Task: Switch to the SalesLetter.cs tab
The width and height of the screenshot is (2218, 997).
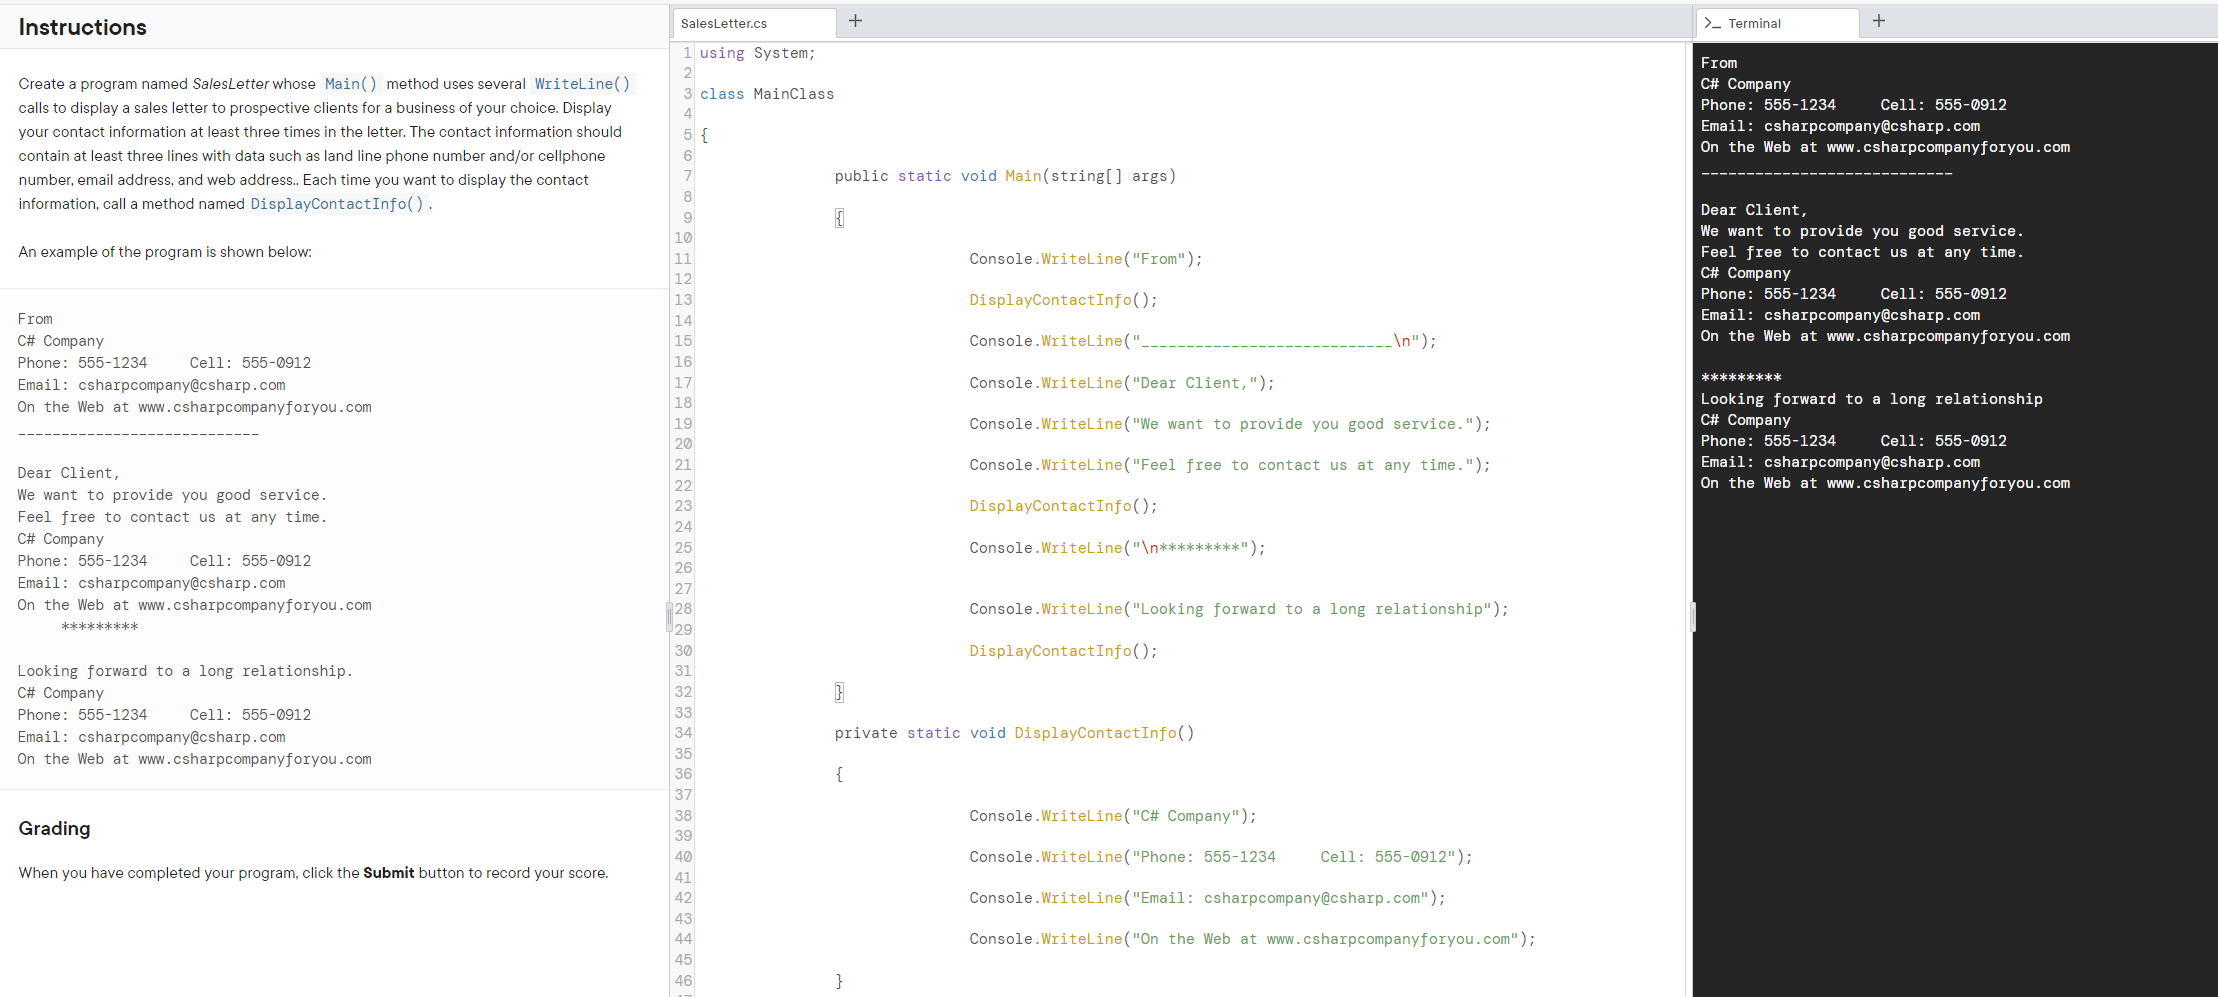Action: pyautogui.click(x=753, y=23)
